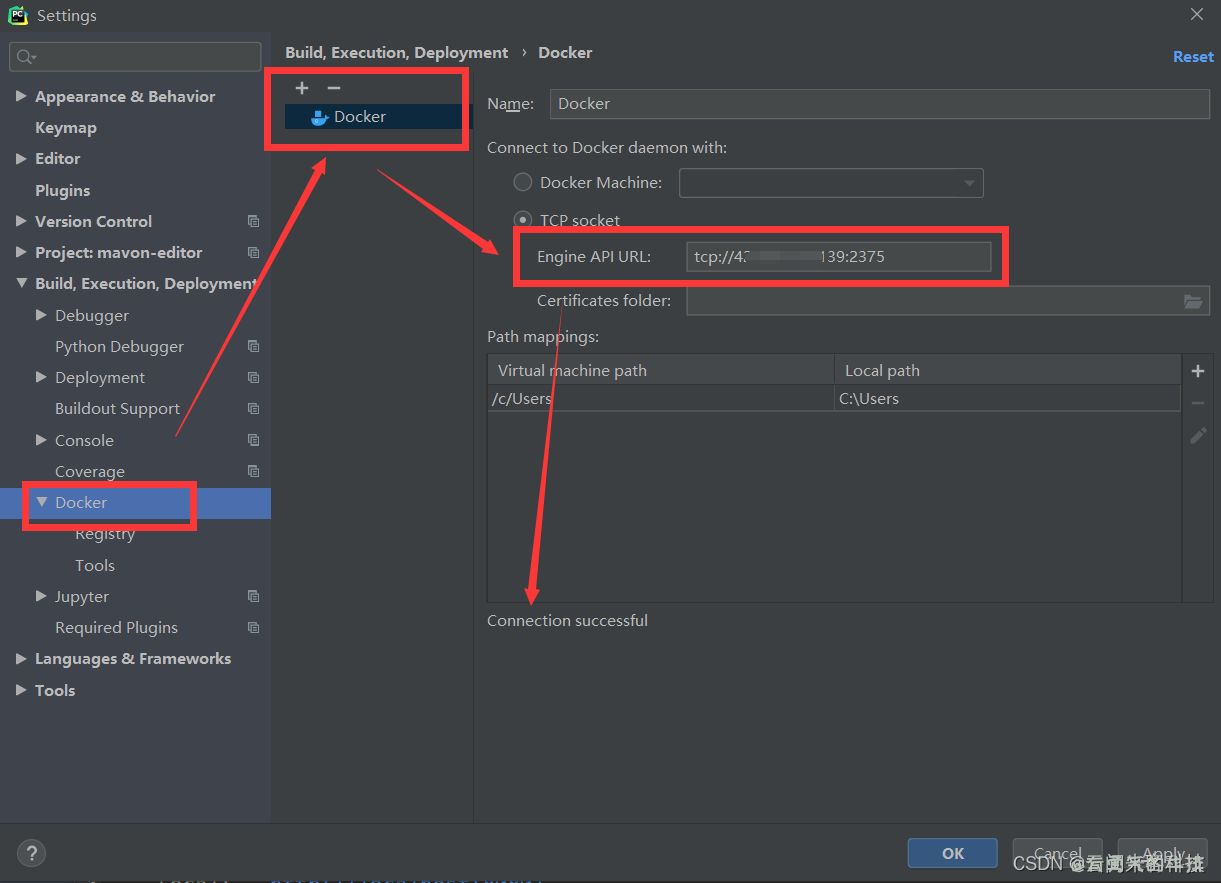The height and width of the screenshot is (883, 1221).
Task: Expand the Appearance & Behavior section
Action: (x=21, y=96)
